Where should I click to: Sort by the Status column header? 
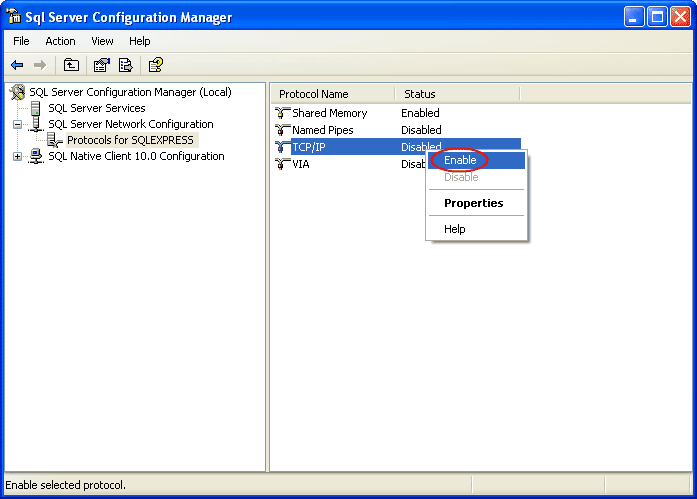coord(456,94)
